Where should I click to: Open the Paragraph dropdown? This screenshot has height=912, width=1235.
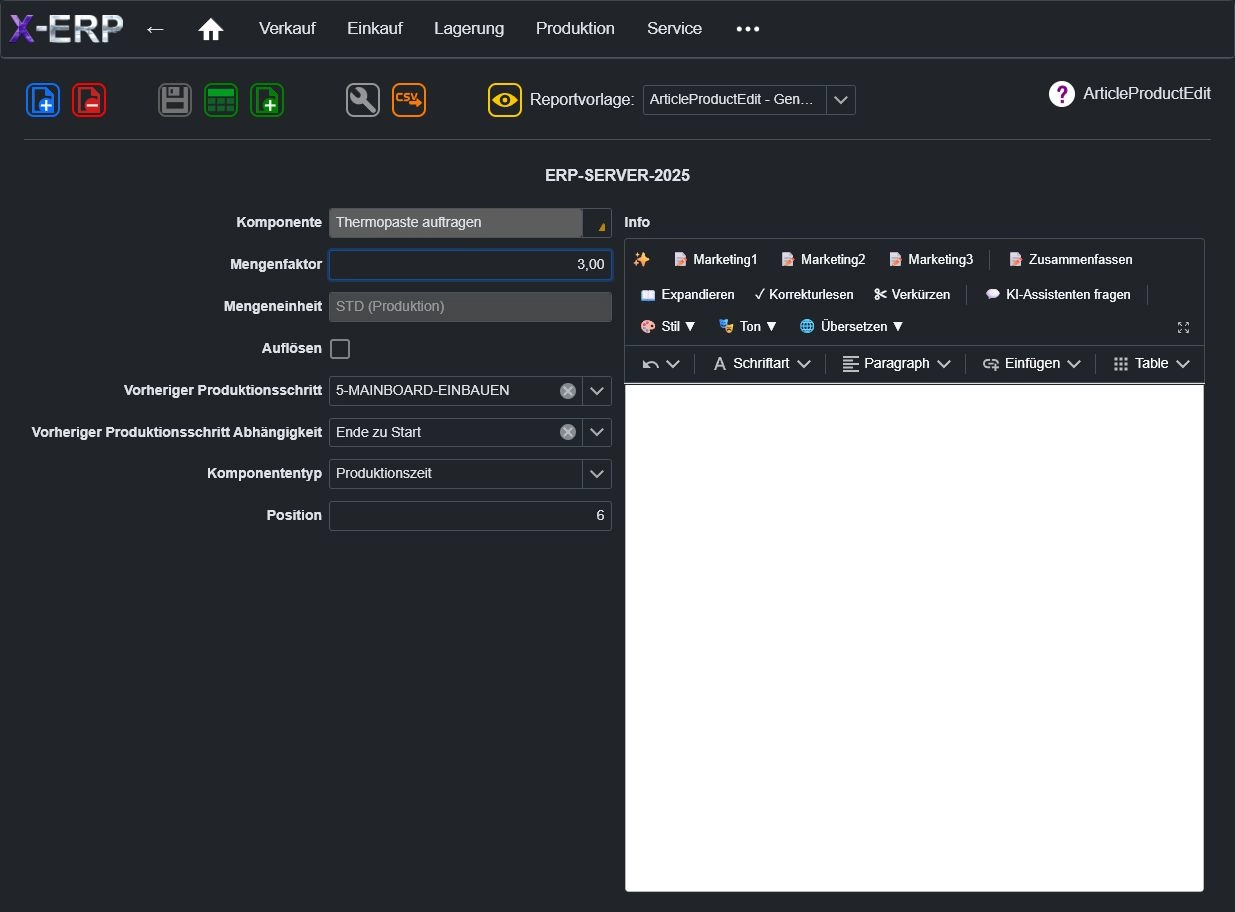tap(896, 364)
